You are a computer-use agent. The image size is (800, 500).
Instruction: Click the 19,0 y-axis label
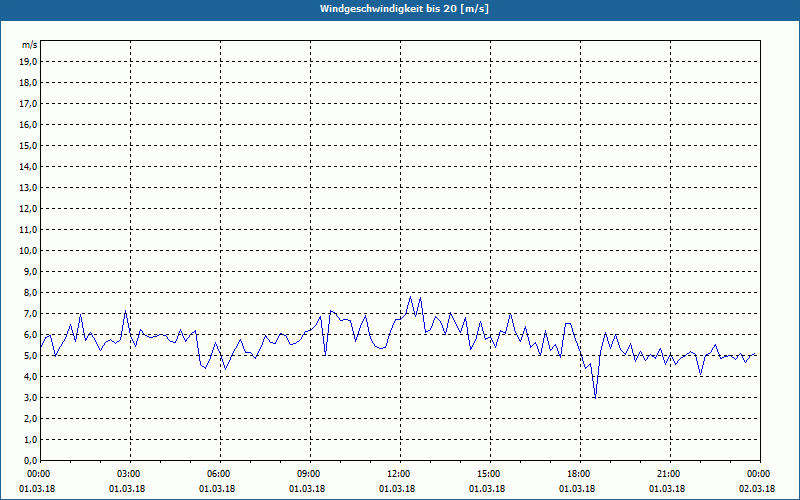tap(28, 62)
